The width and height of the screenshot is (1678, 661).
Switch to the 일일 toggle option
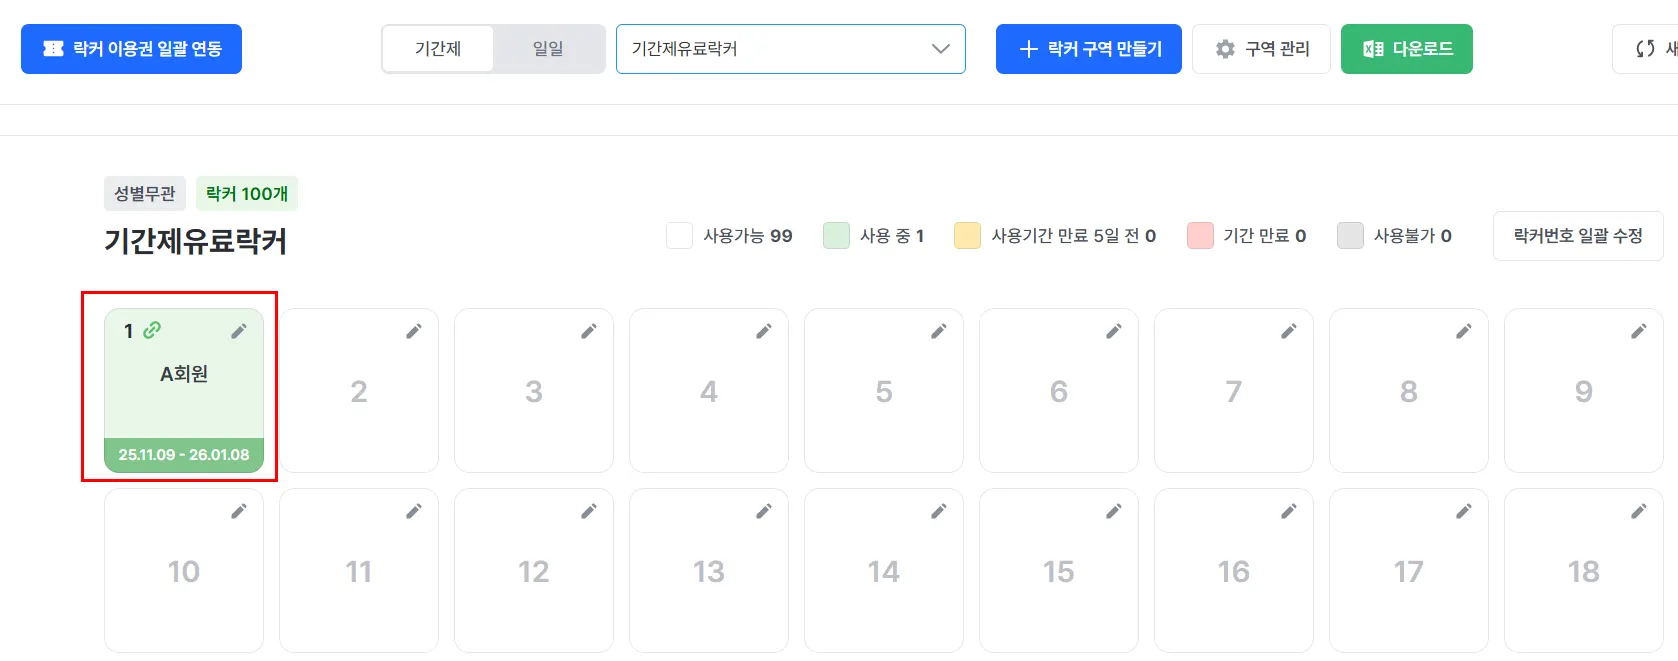548,49
